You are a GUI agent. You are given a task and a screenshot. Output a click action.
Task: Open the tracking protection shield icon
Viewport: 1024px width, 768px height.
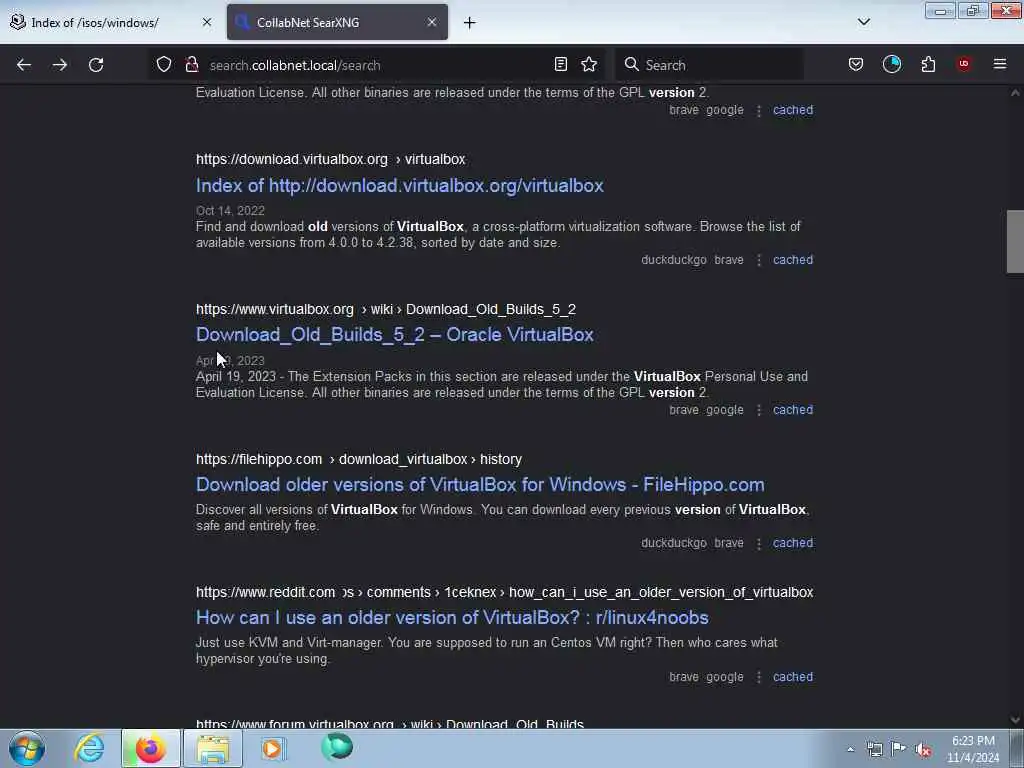tap(164, 64)
